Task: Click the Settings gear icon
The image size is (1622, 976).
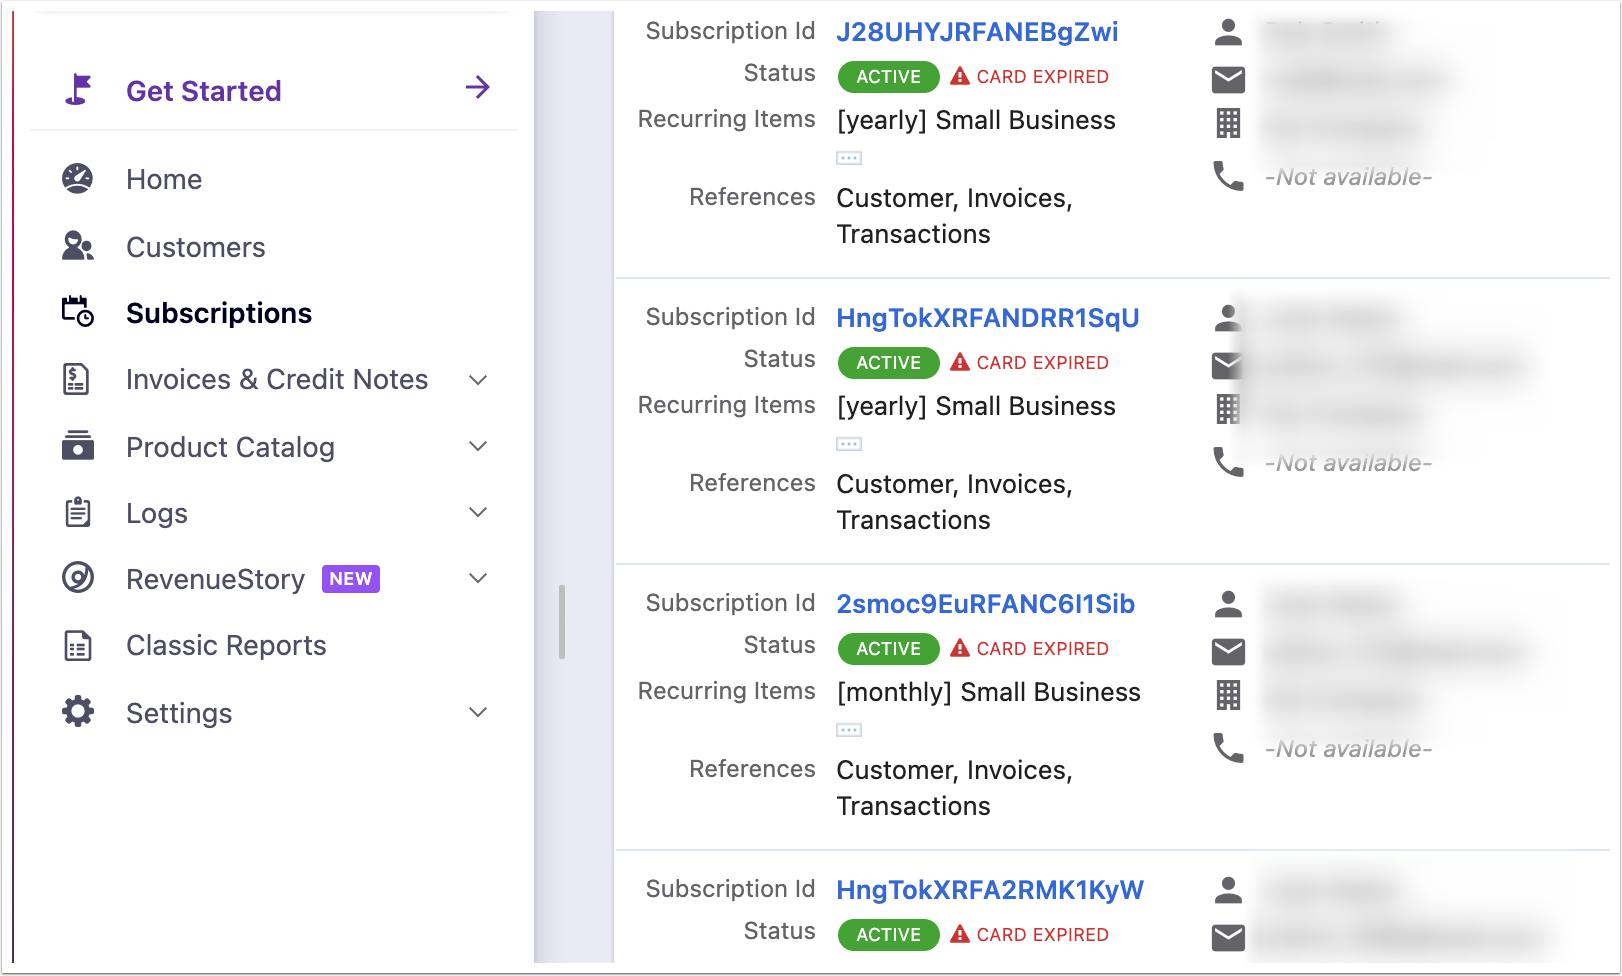Action: pyautogui.click(x=78, y=712)
